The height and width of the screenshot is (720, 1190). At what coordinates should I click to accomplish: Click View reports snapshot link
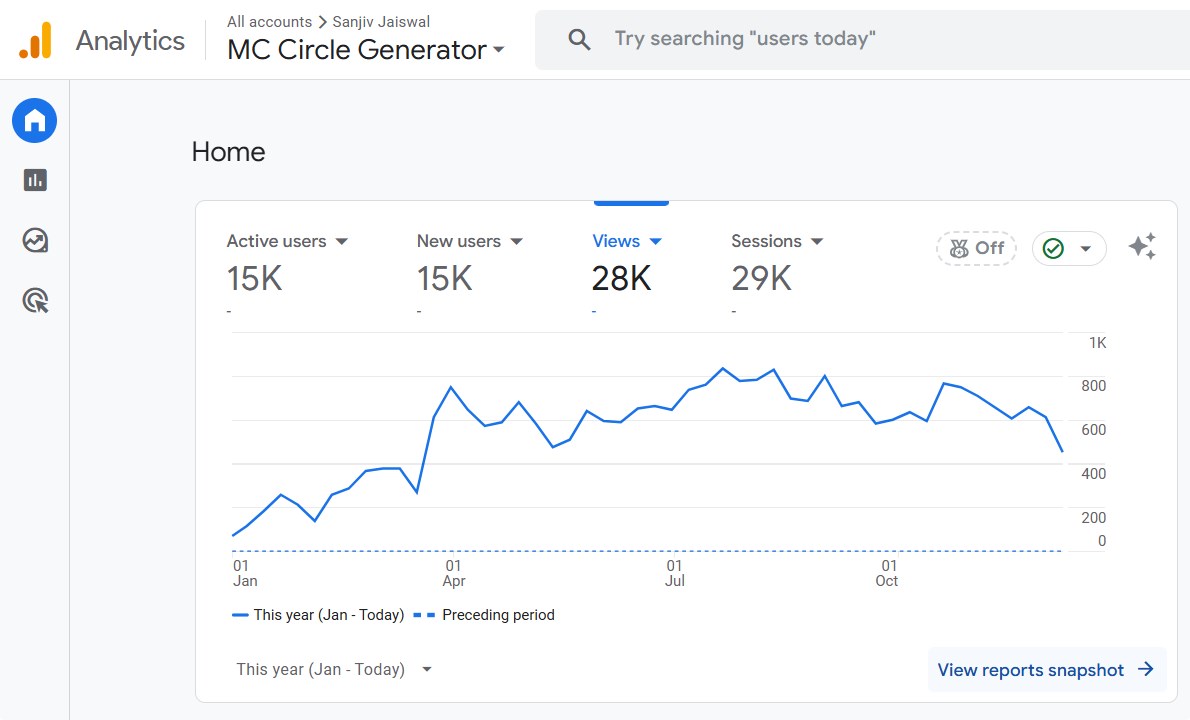(x=1047, y=670)
